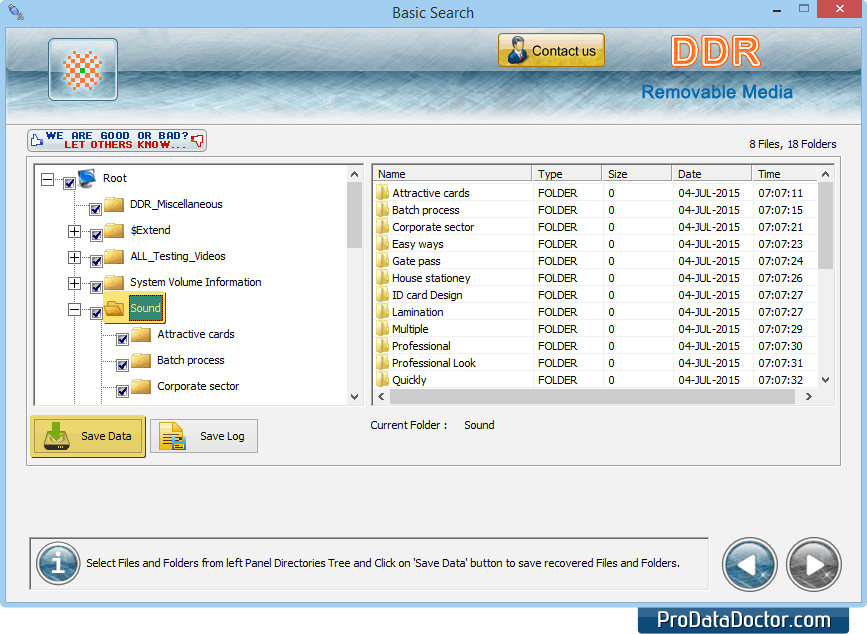Uncheck the DDR_Miscellaneous checkbox

tap(95, 209)
